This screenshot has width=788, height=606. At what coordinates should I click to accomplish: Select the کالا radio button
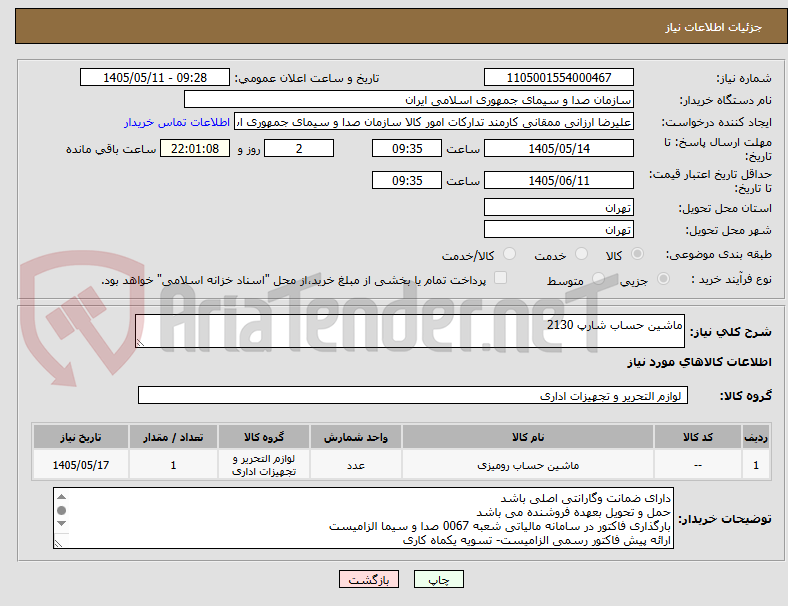pyautogui.click(x=637, y=254)
